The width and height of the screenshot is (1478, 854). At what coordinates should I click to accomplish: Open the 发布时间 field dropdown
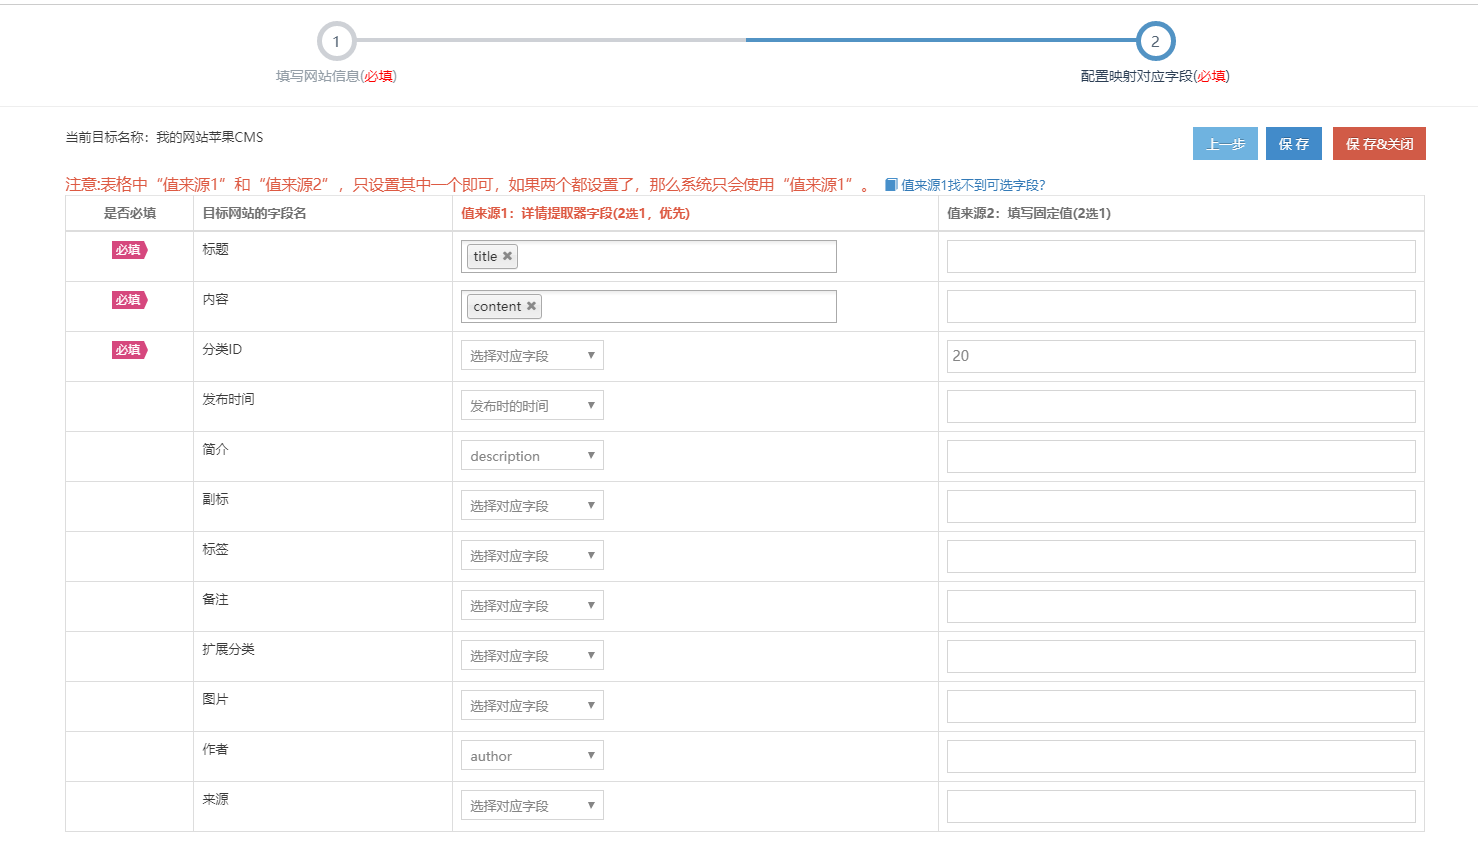coord(532,406)
